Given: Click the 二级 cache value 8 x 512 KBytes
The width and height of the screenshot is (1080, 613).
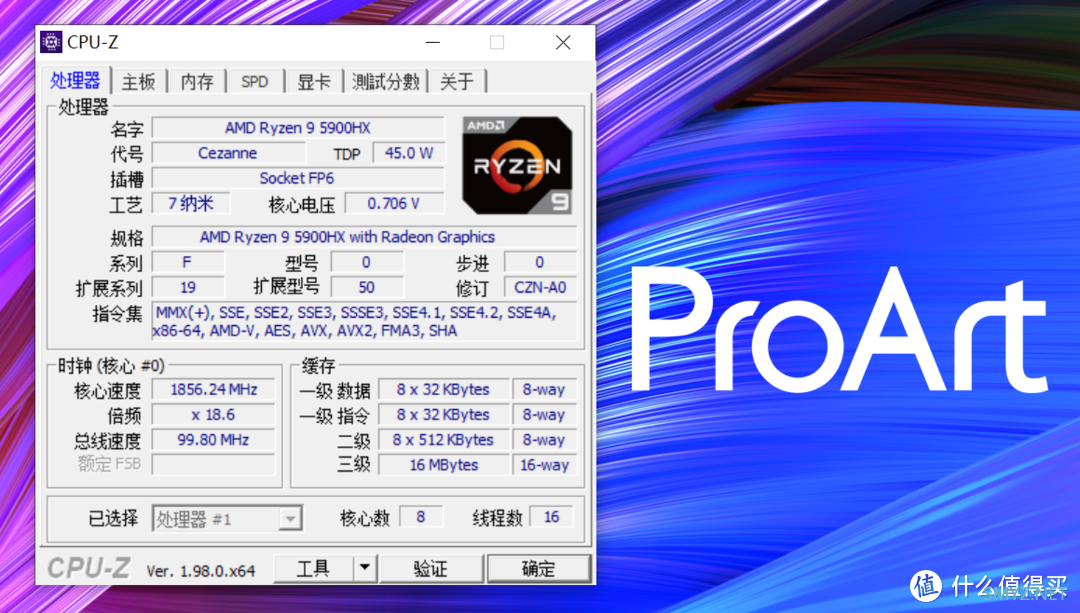Looking at the screenshot, I should [x=444, y=440].
